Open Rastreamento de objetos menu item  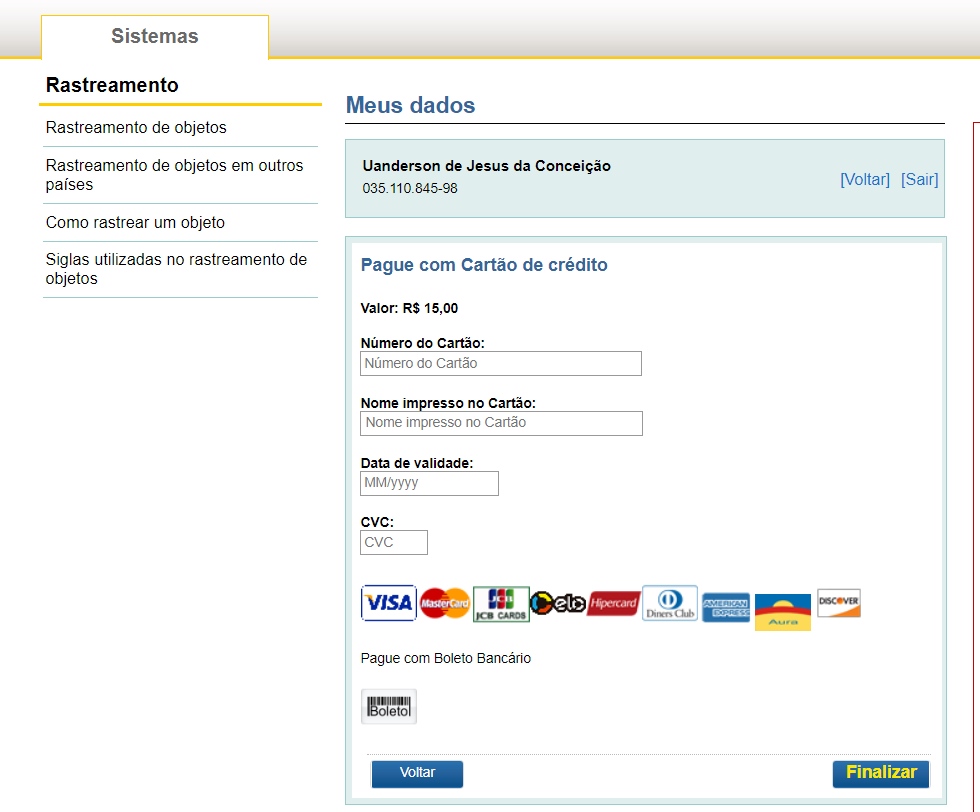(x=136, y=128)
